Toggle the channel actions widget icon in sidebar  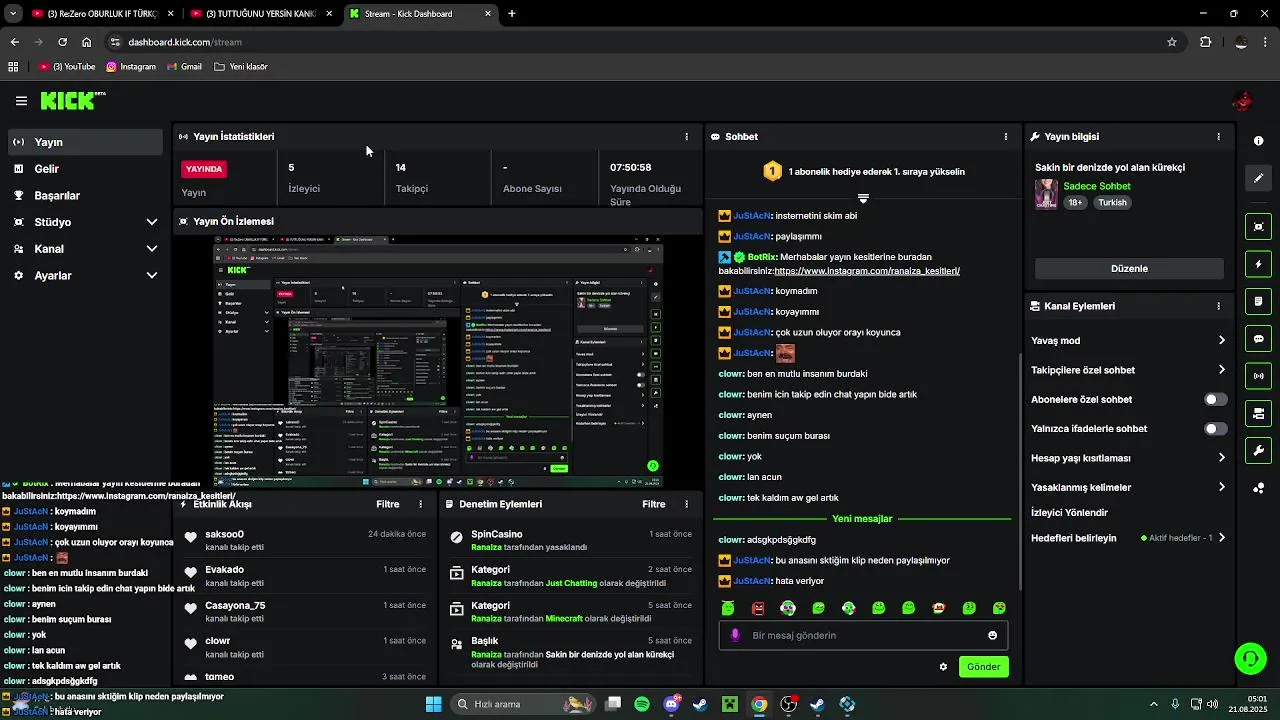coord(1259,413)
